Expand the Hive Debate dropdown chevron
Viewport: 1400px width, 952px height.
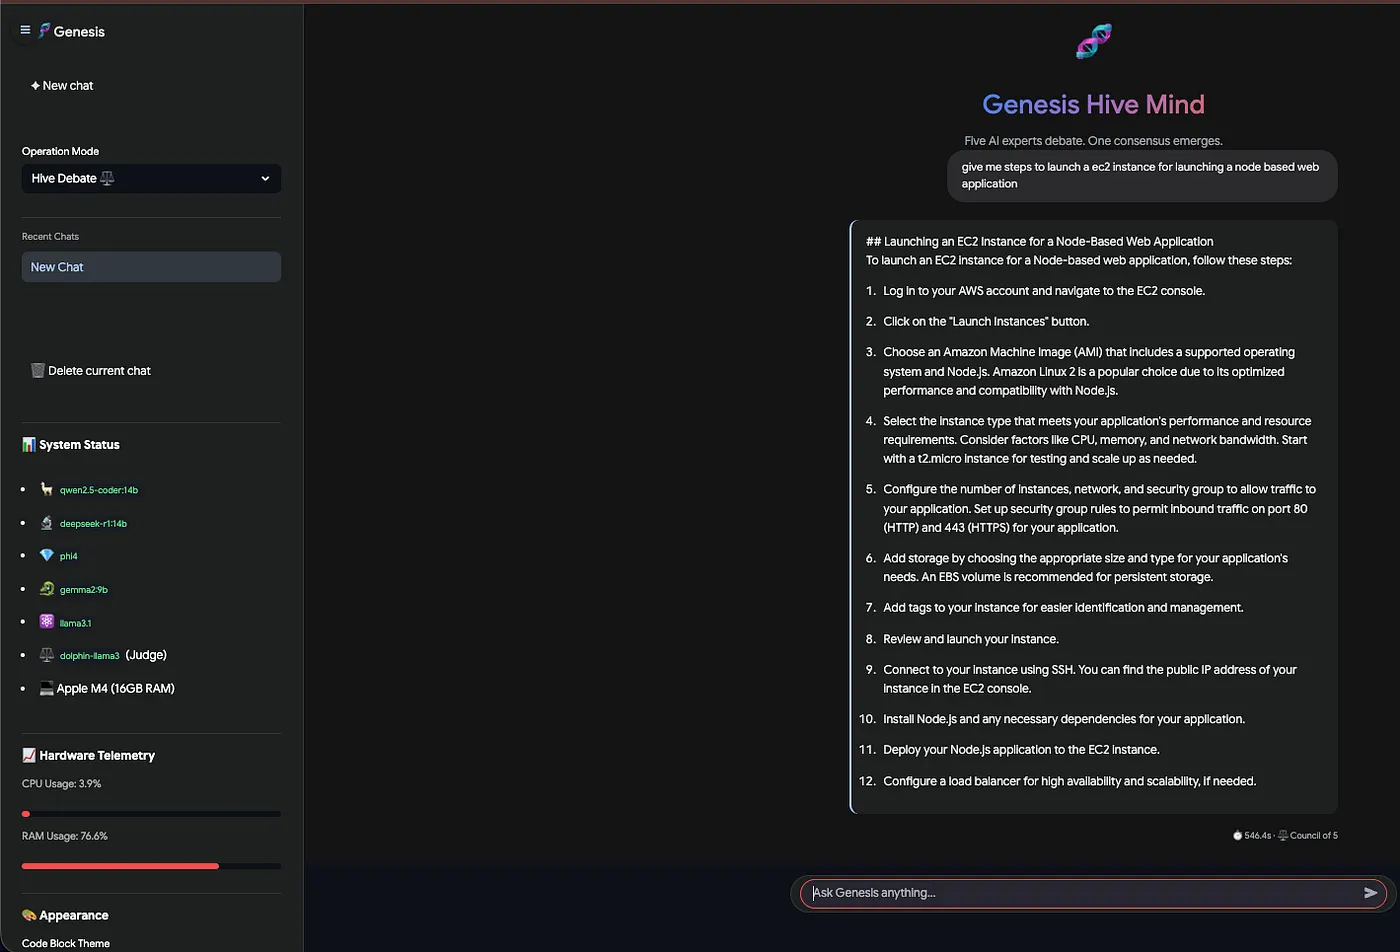click(x=265, y=178)
